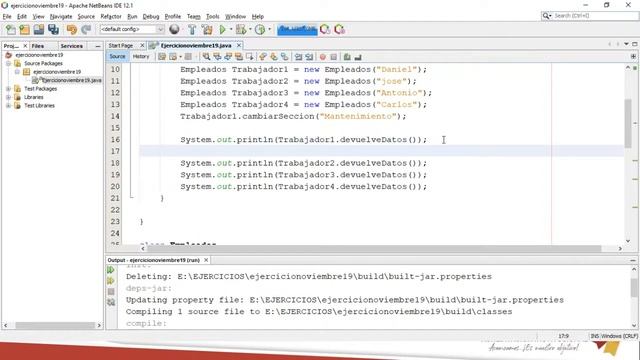Click the Shift Line Left icon
Image resolution: width=640 pixels, height=360 pixels.
298,57
